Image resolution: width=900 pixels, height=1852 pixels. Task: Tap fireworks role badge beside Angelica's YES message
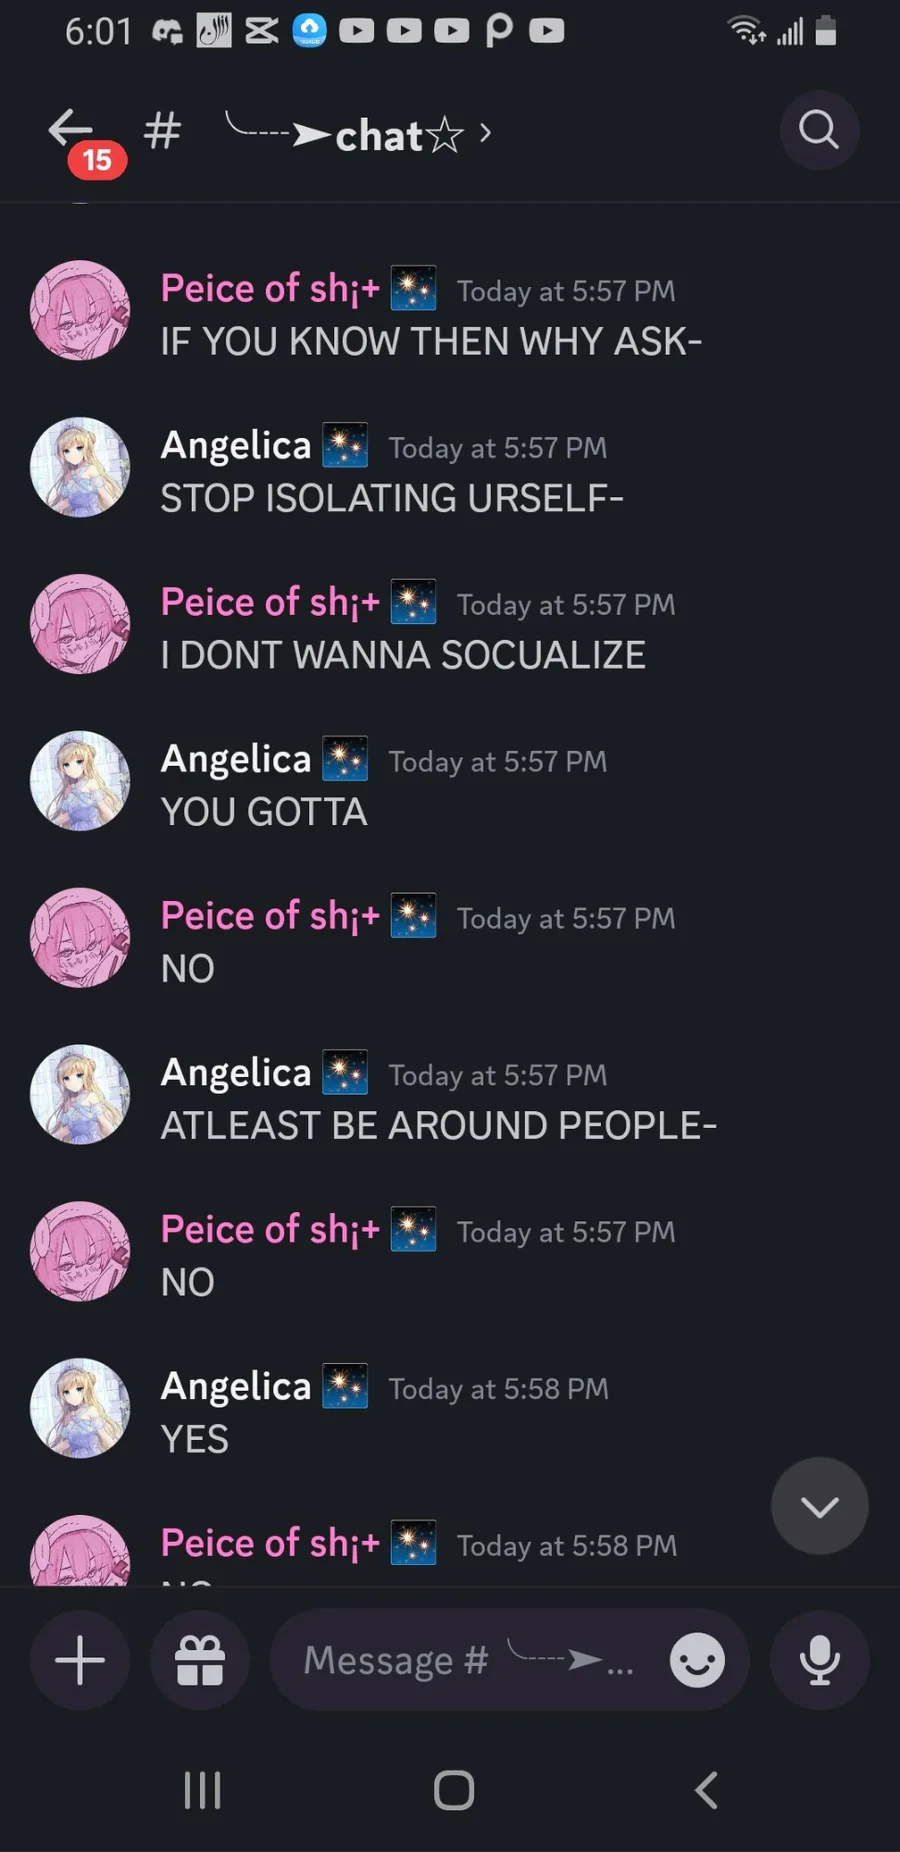(x=345, y=1386)
